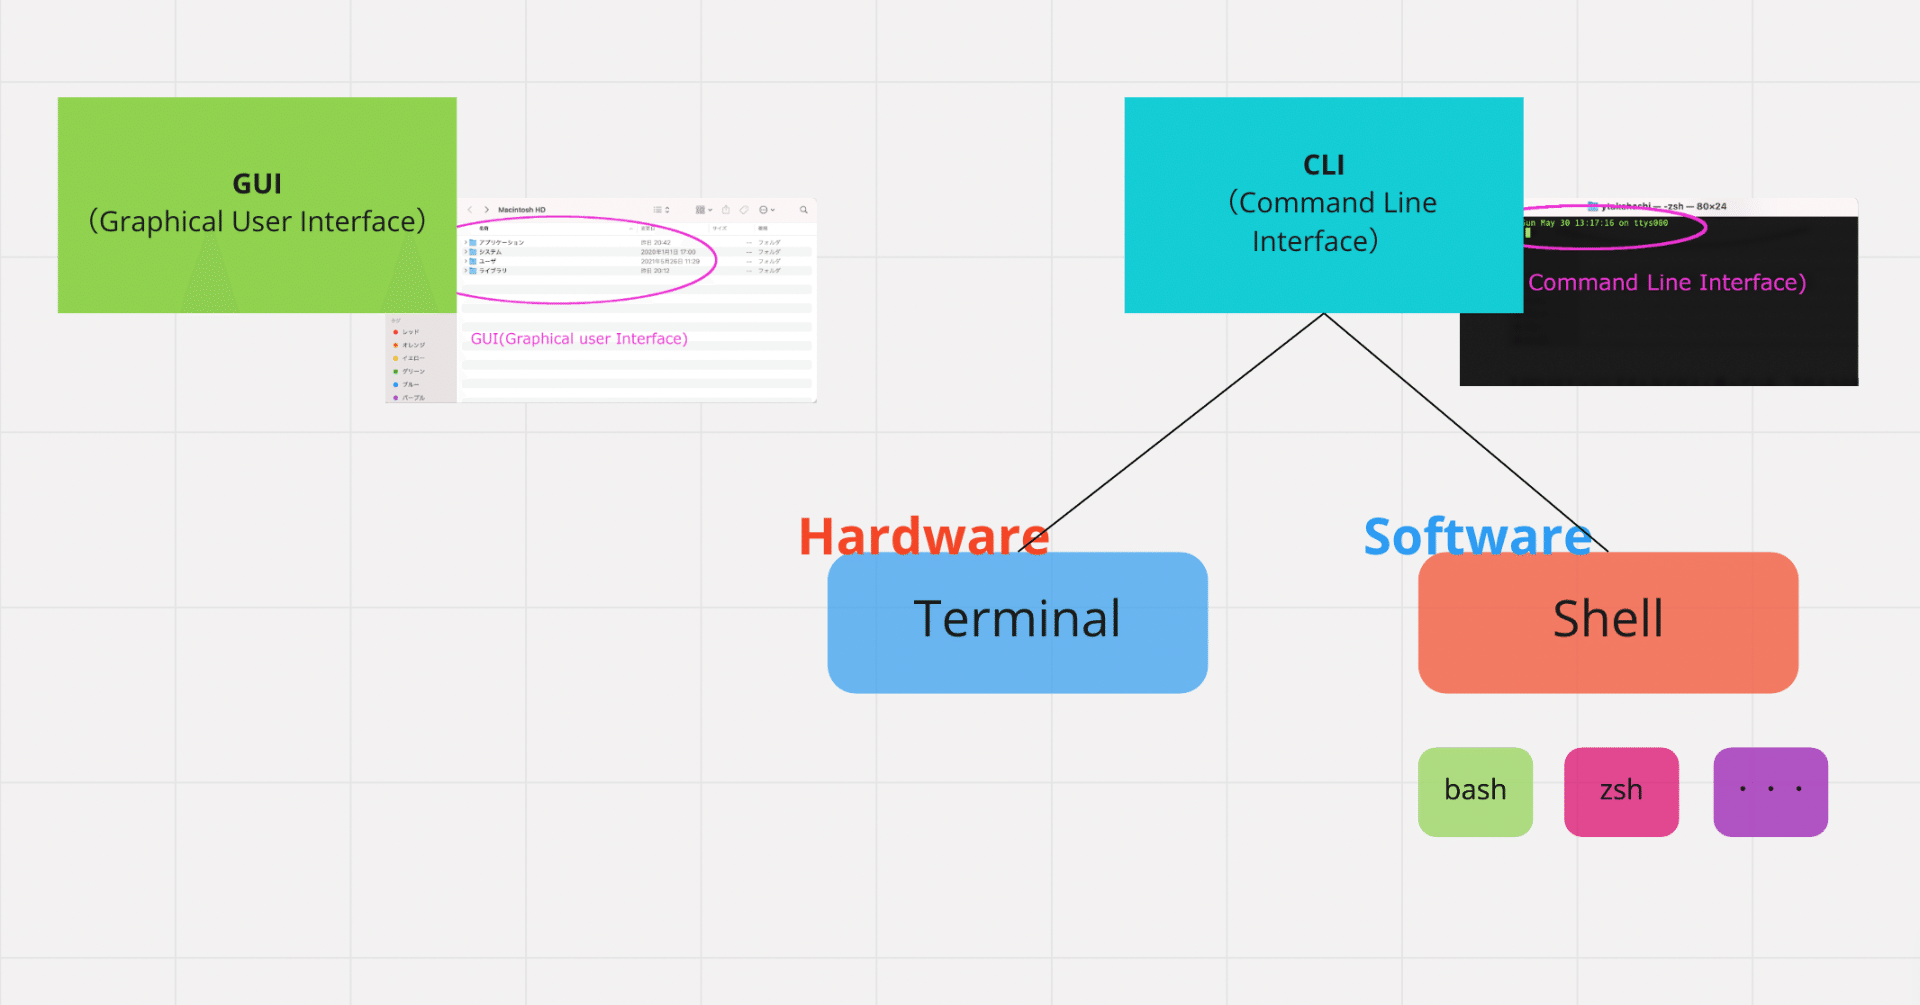Image resolution: width=1920 pixels, height=1005 pixels.
Task: Click the ユーザ folder icon
Action: coord(473,261)
